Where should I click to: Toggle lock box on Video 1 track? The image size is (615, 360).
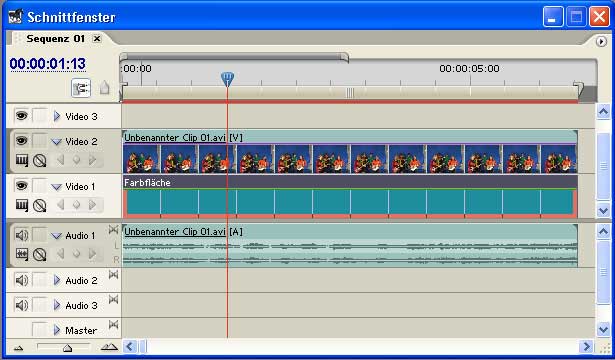pos(39,186)
